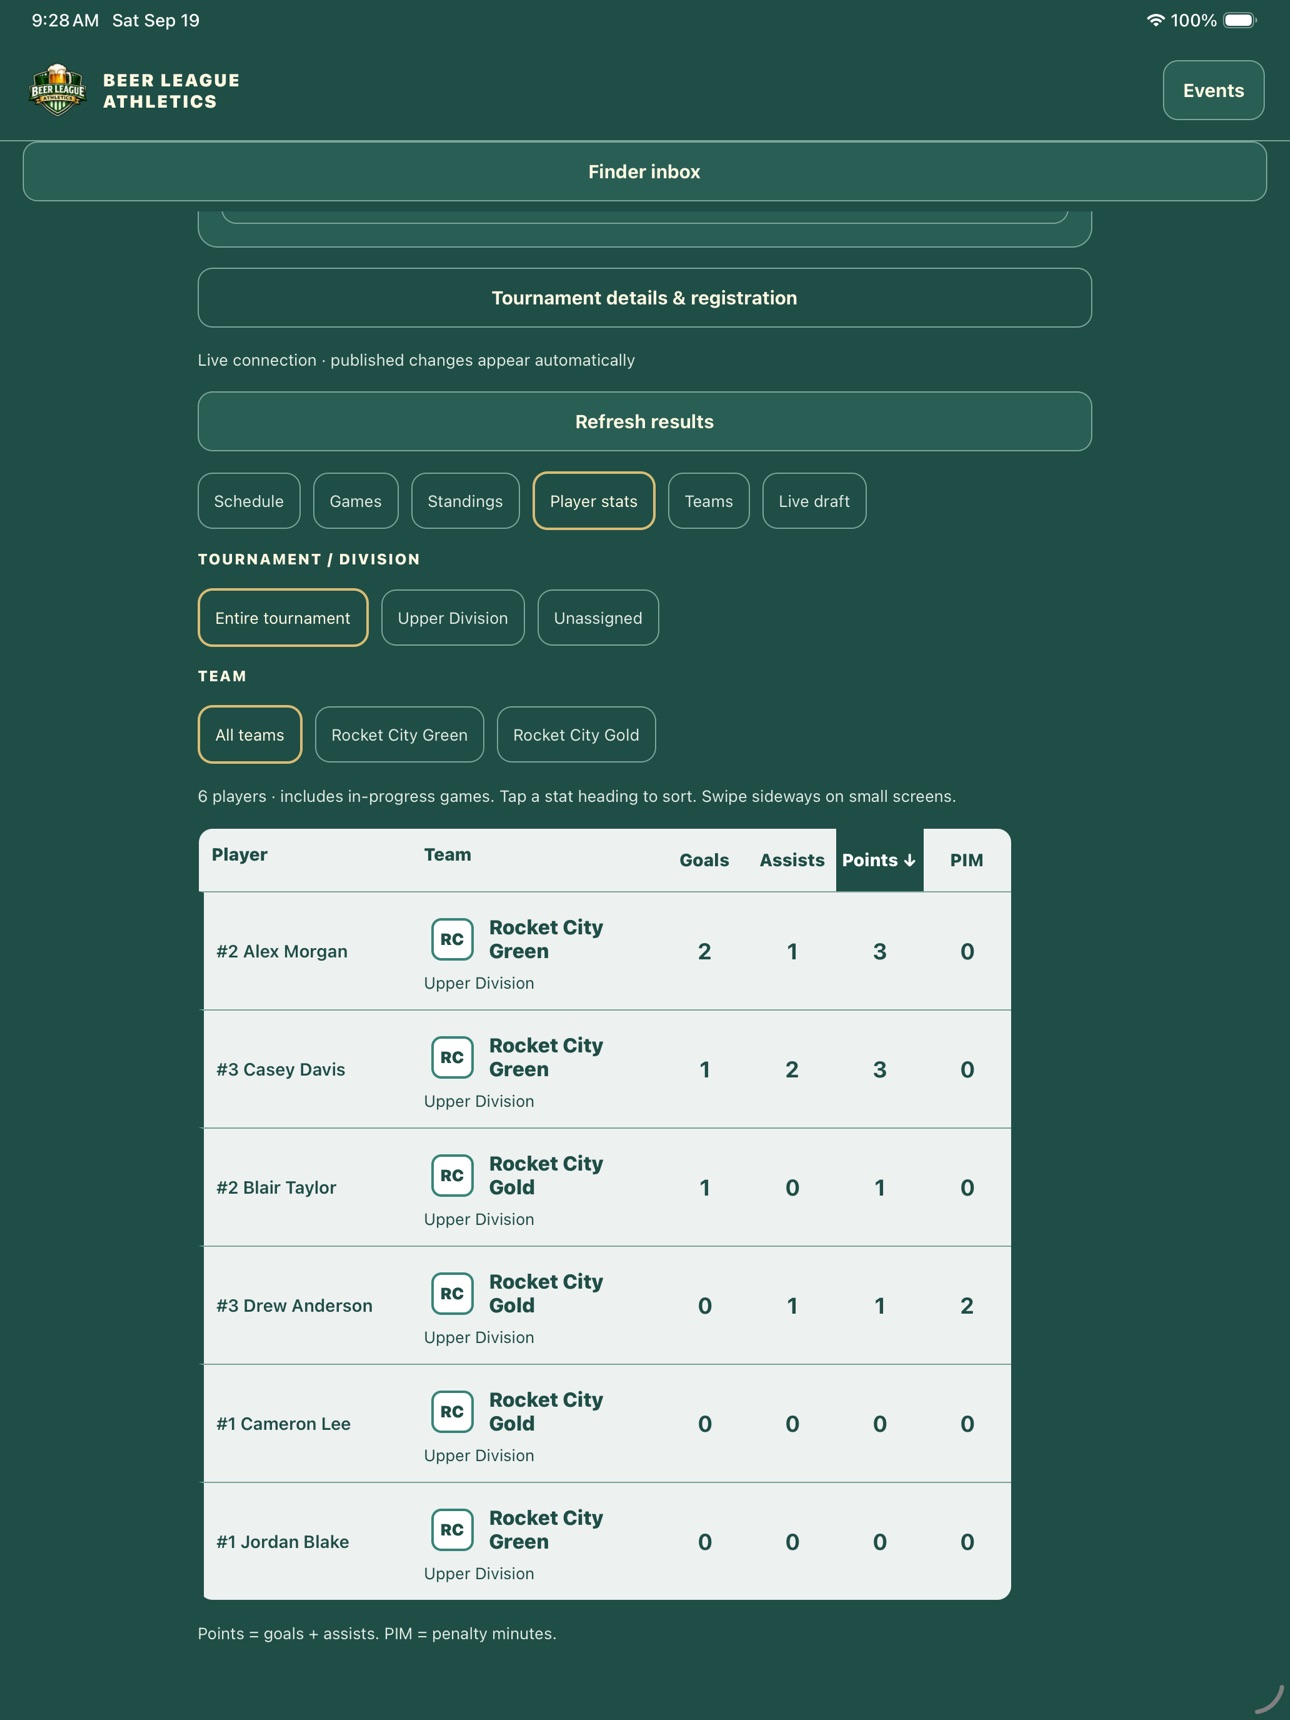
Task: Tap the RC badge in Blair Taylor's row
Action: 452,1175
